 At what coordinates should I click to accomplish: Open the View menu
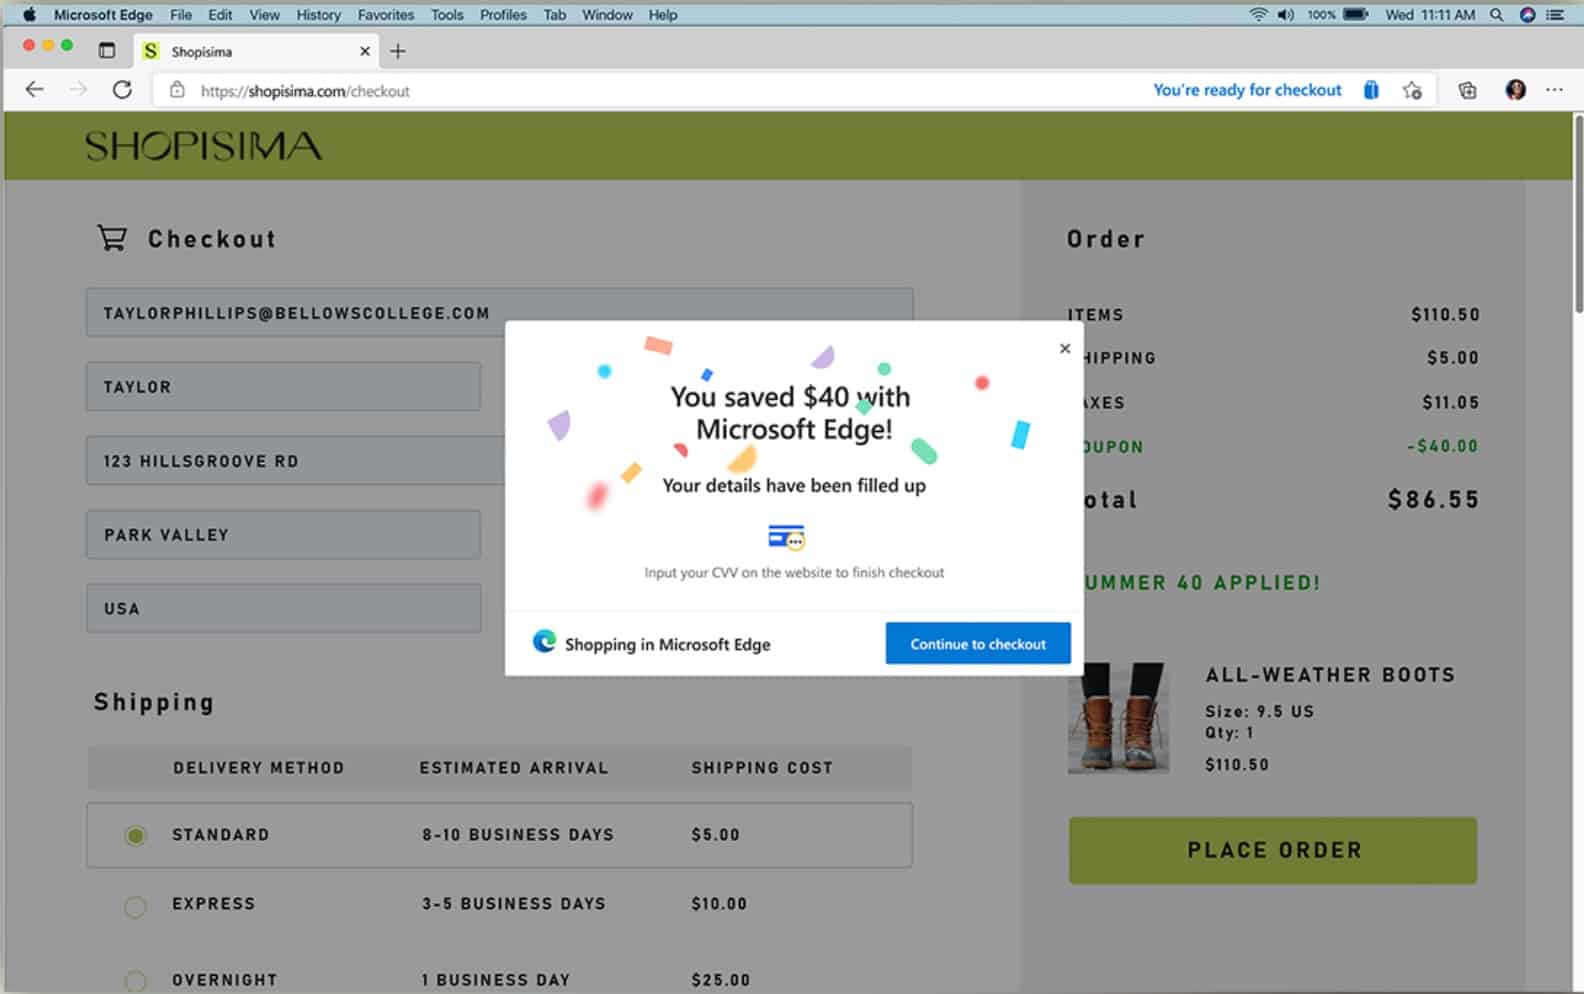[x=264, y=15]
